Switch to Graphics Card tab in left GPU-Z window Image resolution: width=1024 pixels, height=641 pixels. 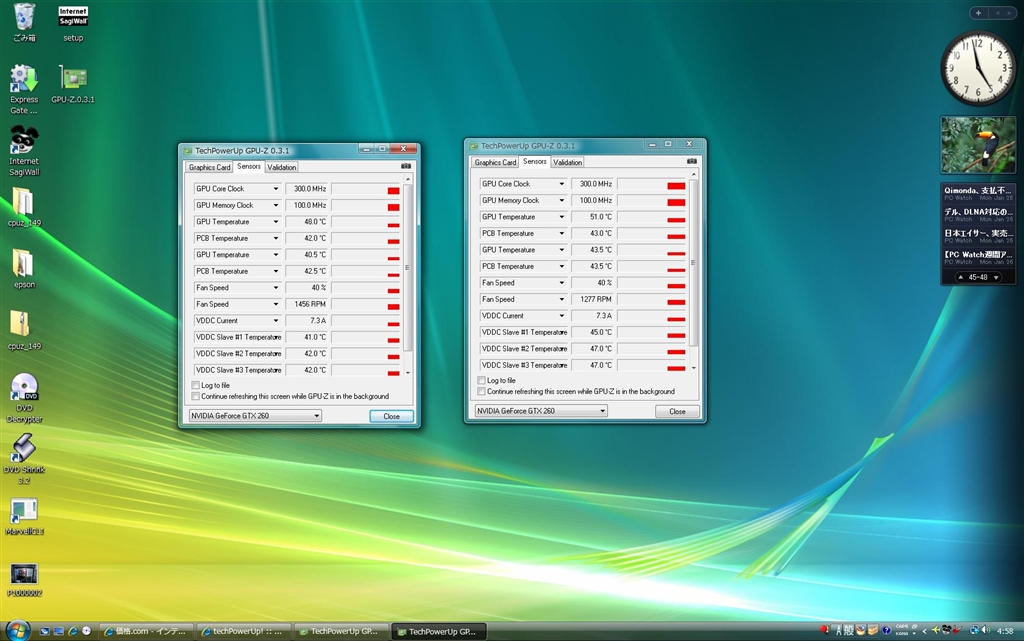click(x=210, y=167)
